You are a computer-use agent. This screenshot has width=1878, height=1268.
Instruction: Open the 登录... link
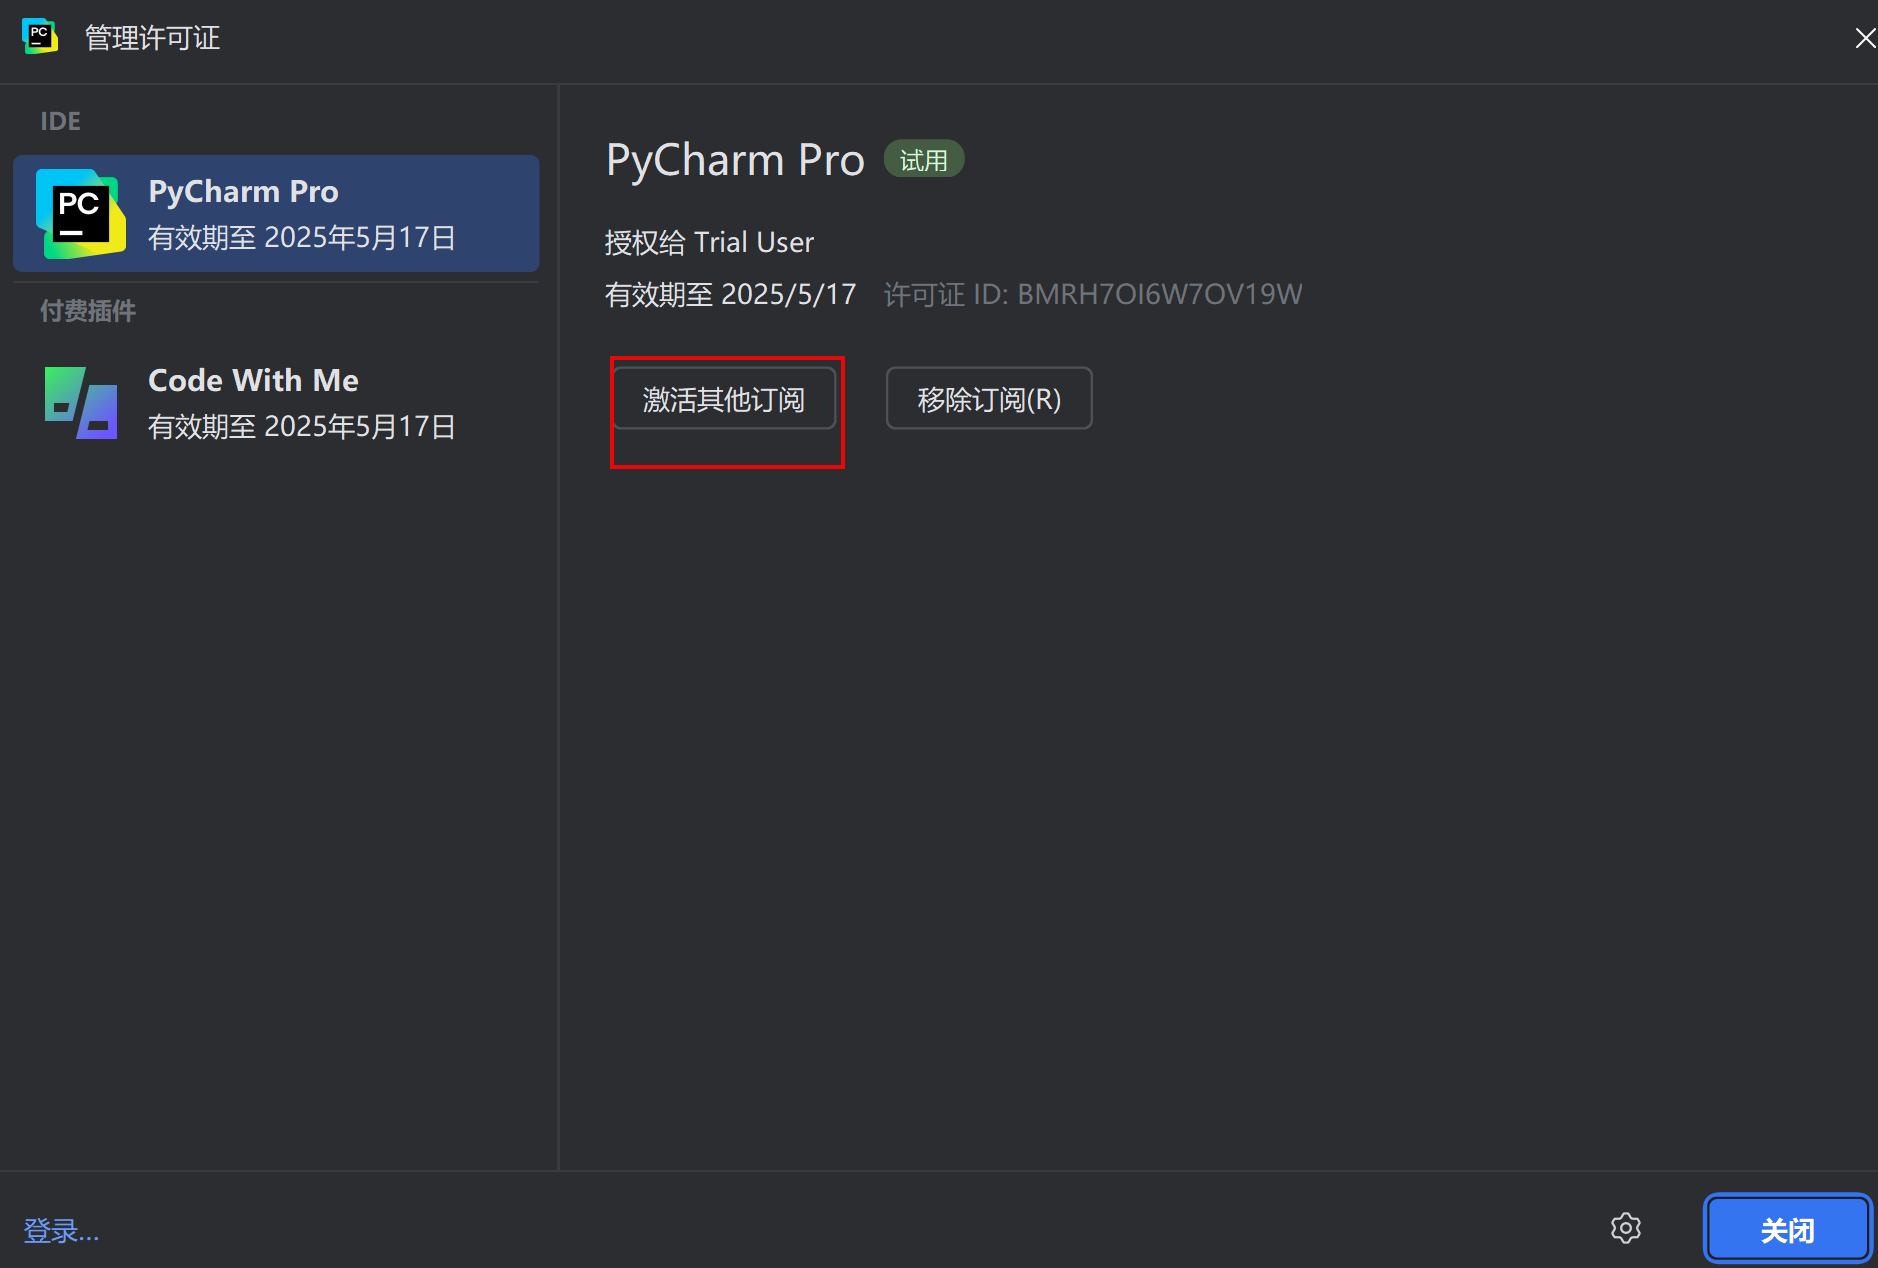61,1230
